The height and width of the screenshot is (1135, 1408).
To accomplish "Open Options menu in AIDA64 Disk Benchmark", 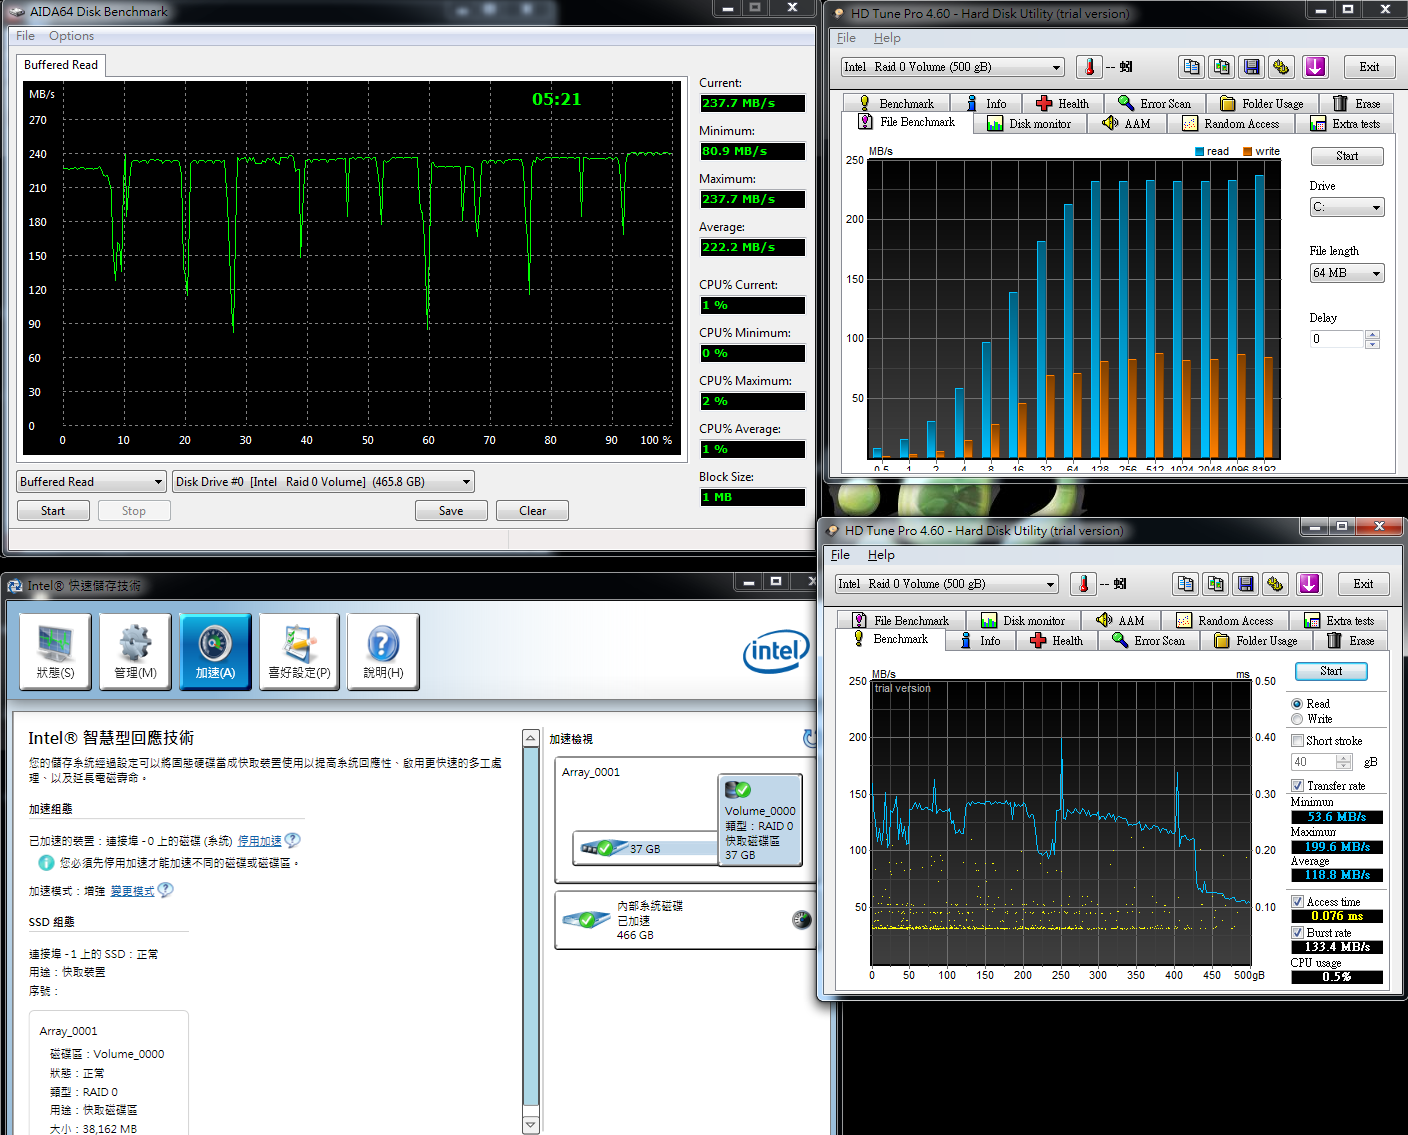I will point(71,36).
